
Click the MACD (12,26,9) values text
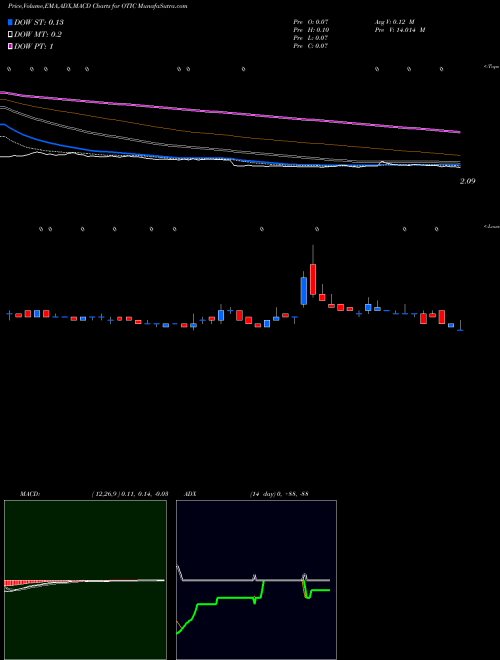point(130,494)
